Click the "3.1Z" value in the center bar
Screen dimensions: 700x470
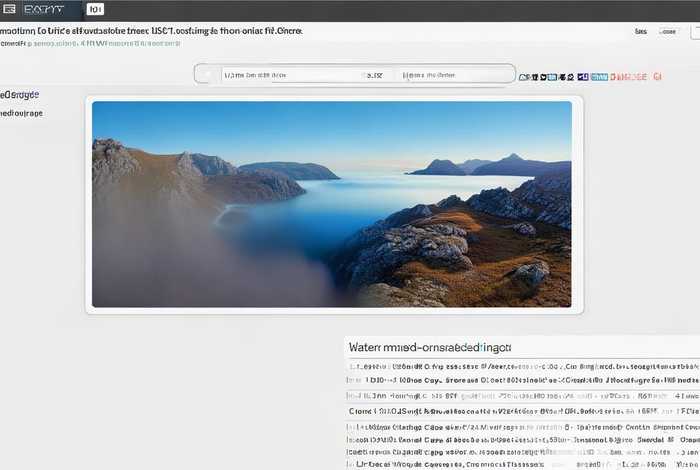pos(375,74)
